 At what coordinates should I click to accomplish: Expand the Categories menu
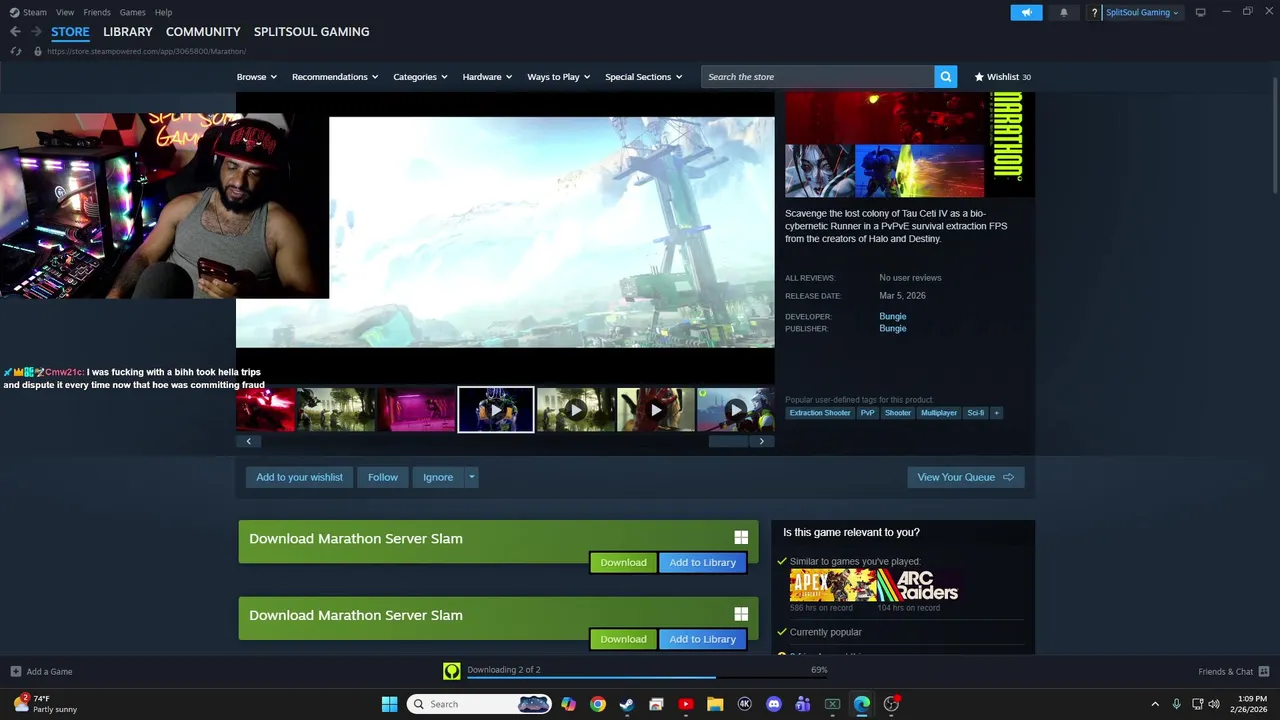click(x=420, y=77)
